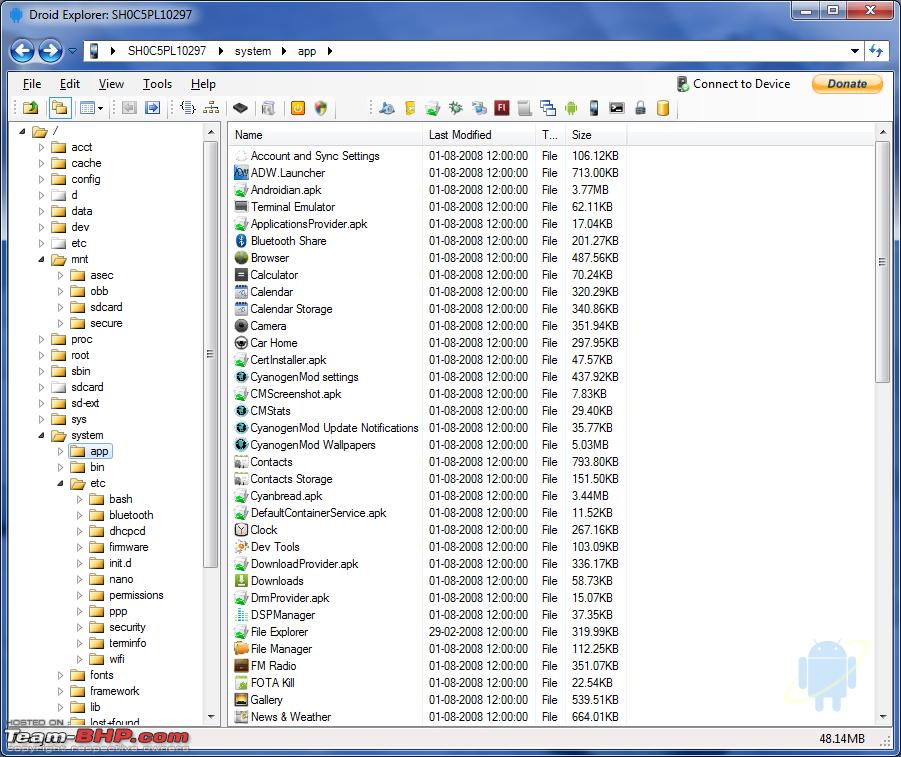
Task: Click the blue users toolbar icon
Action: 387,107
